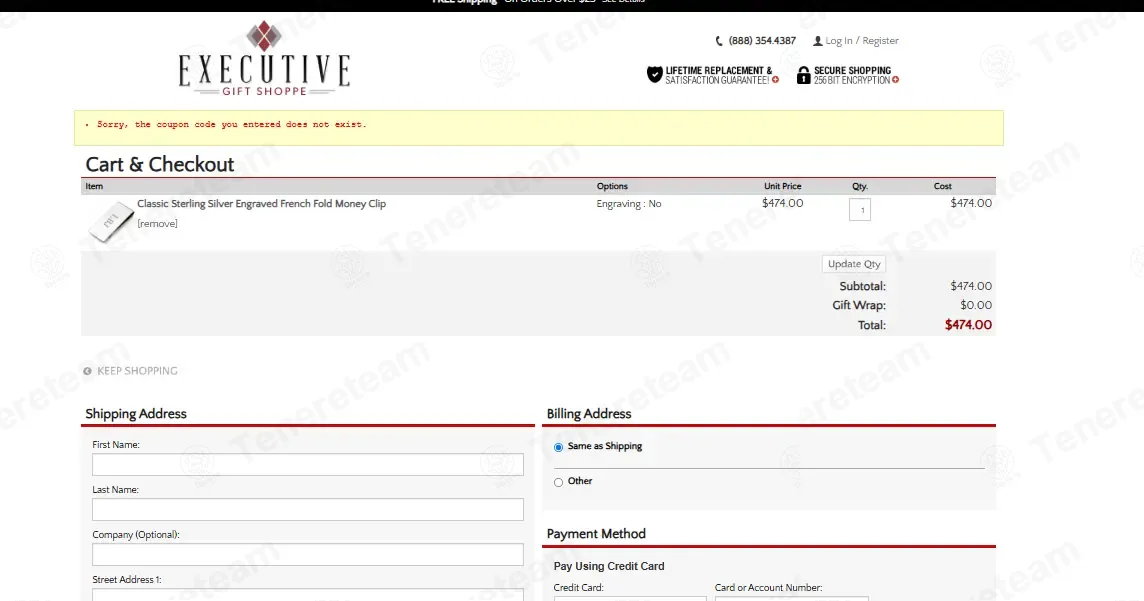Open the Classic Sterling Silver Money Clip product link

261,204
